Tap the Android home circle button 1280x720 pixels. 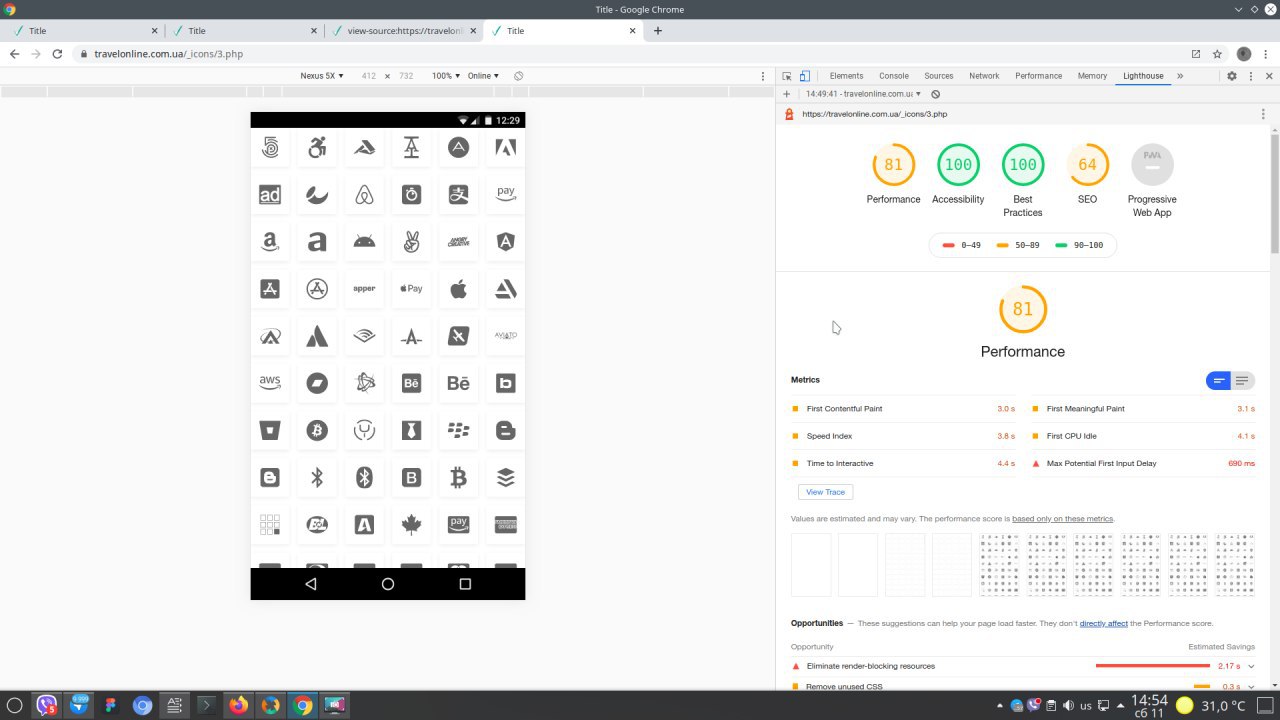click(388, 584)
